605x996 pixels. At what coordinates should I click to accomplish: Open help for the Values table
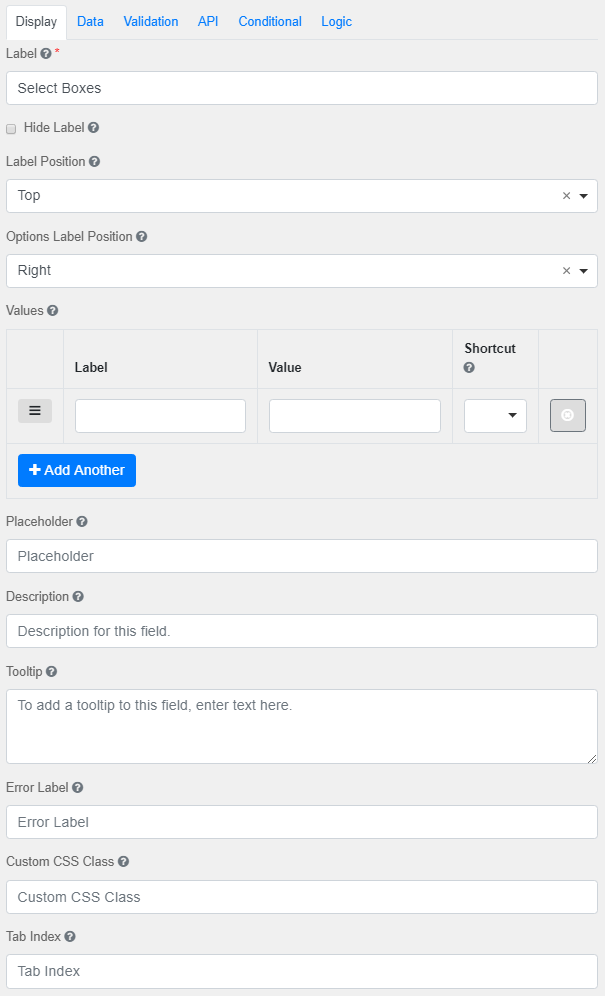coord(54,311)
